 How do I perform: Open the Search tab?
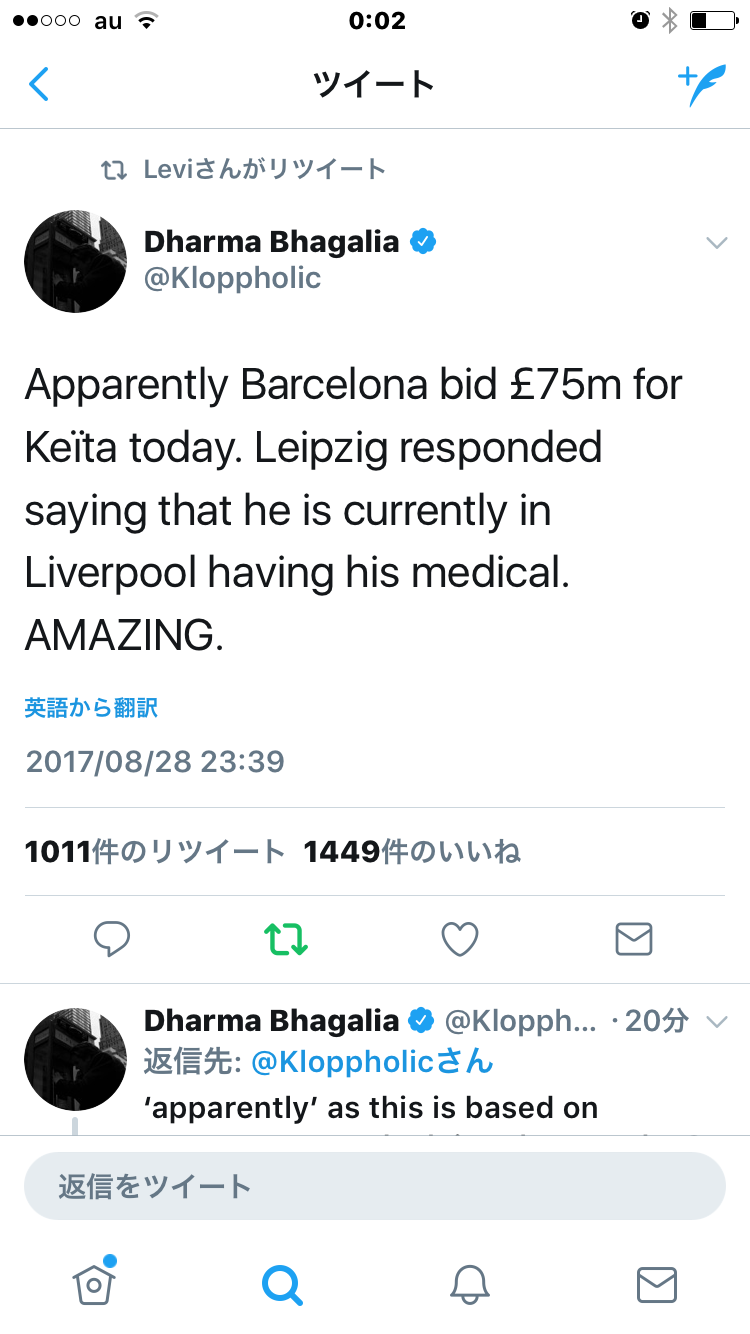[x=281, y=1284]
